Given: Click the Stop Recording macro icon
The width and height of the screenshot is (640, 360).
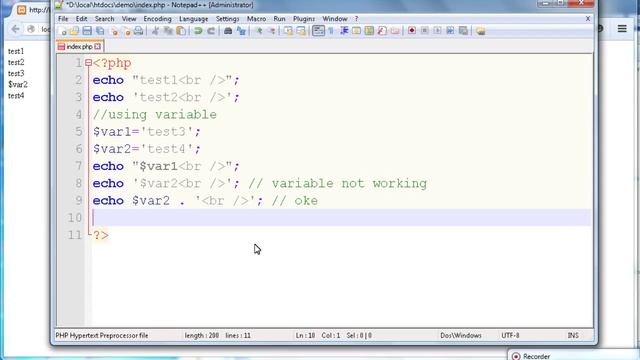Looking at the screenshot, I should pyautogui.click(x=424, y=31).
